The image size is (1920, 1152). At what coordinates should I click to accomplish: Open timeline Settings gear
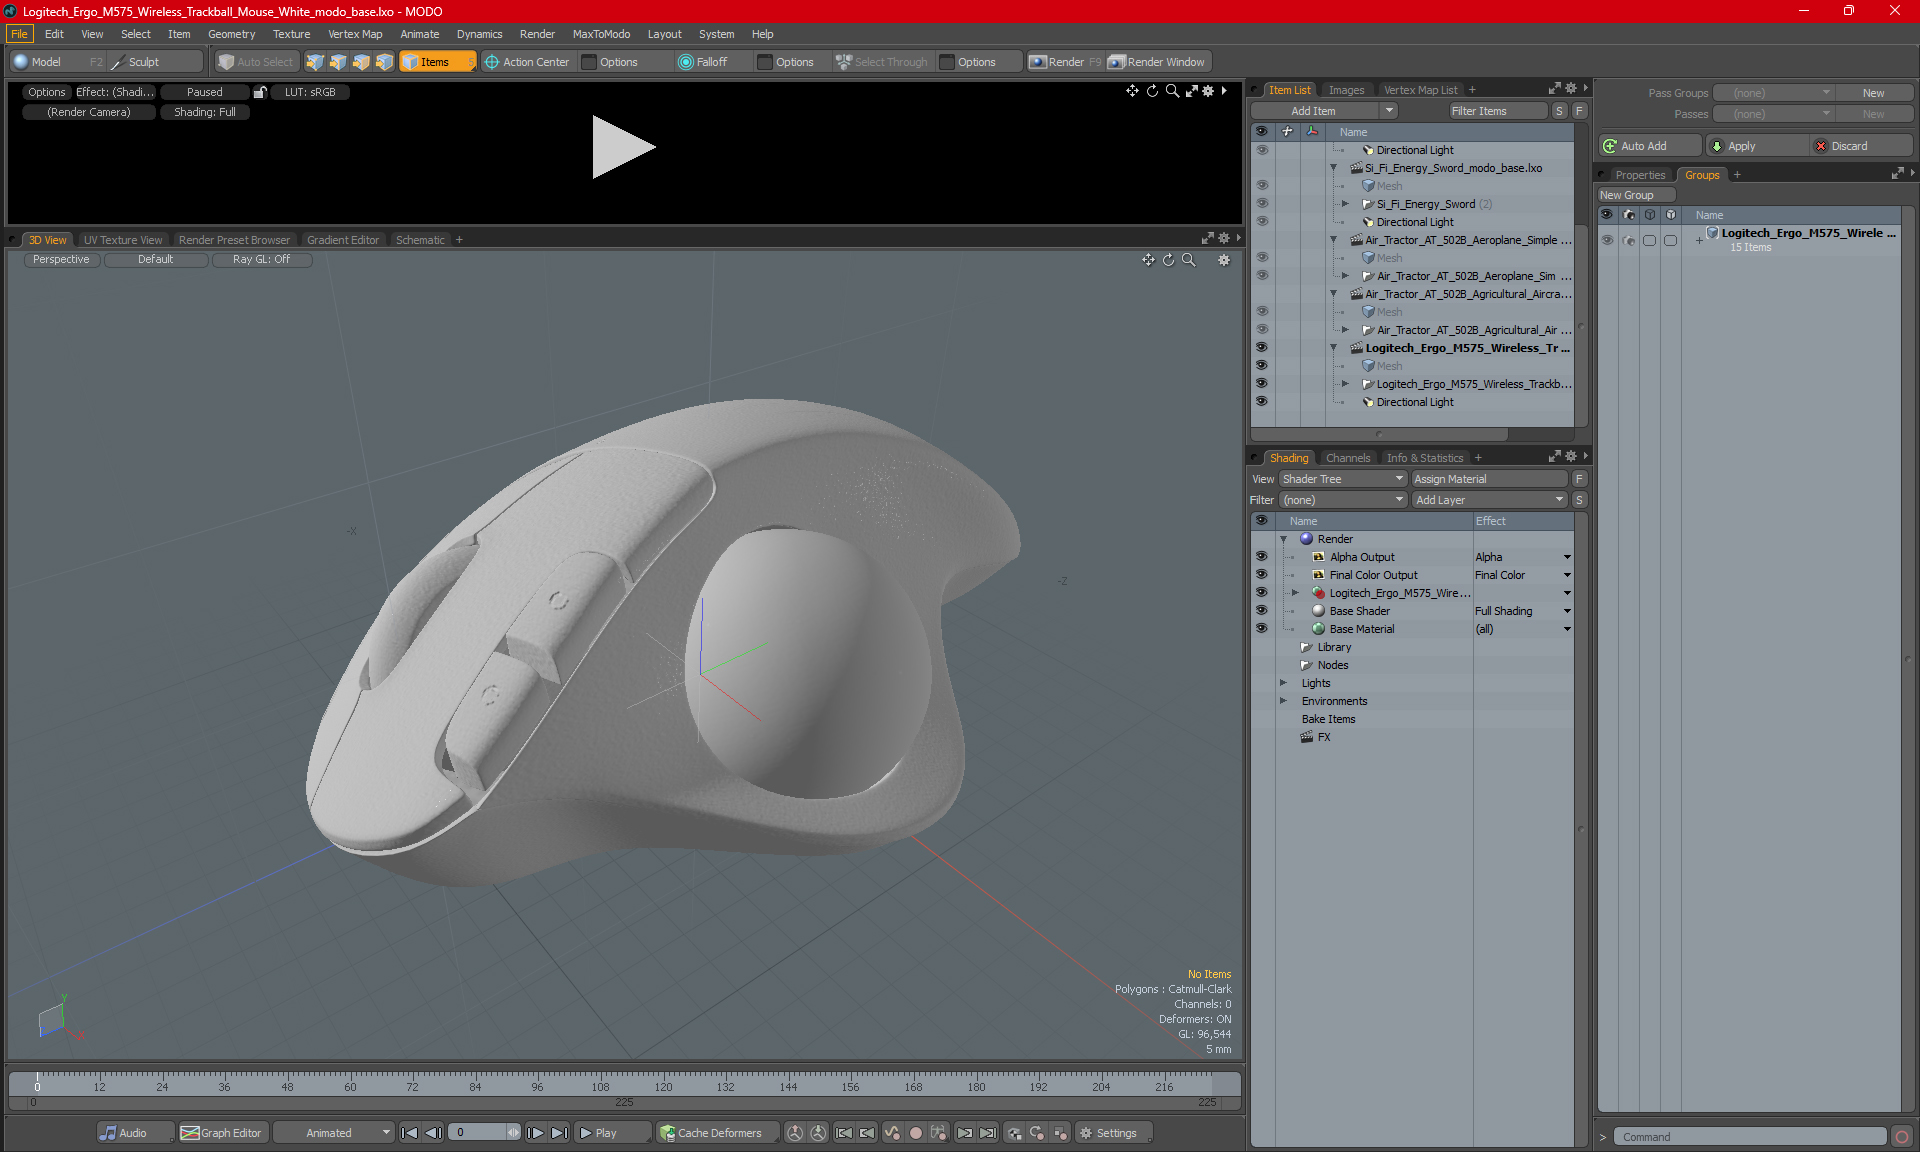click(1086, 1133)
